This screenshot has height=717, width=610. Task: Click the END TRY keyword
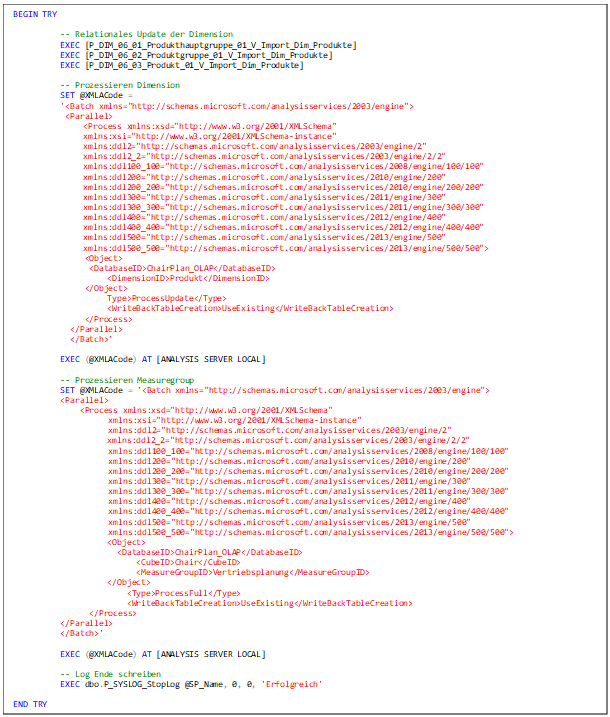(29, 705)
